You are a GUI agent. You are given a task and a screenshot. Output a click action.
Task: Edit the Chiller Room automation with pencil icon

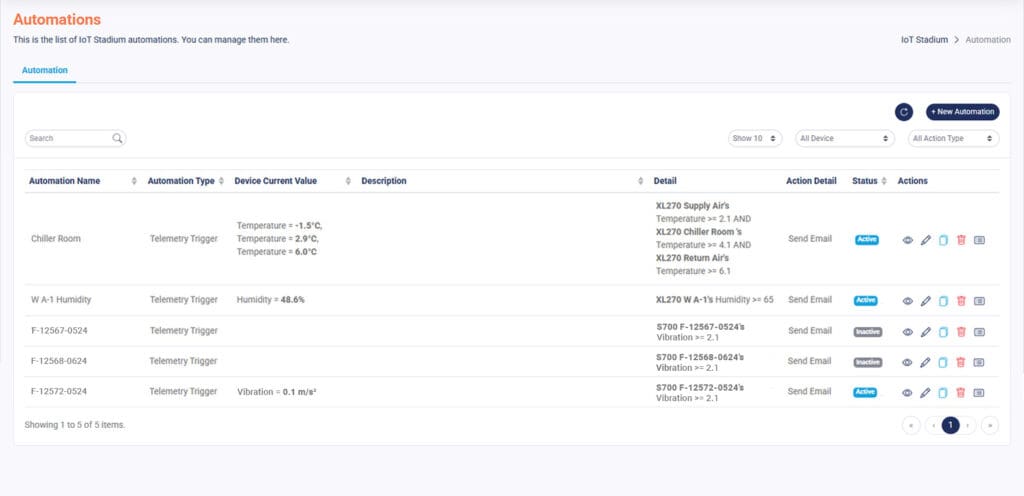925,240
